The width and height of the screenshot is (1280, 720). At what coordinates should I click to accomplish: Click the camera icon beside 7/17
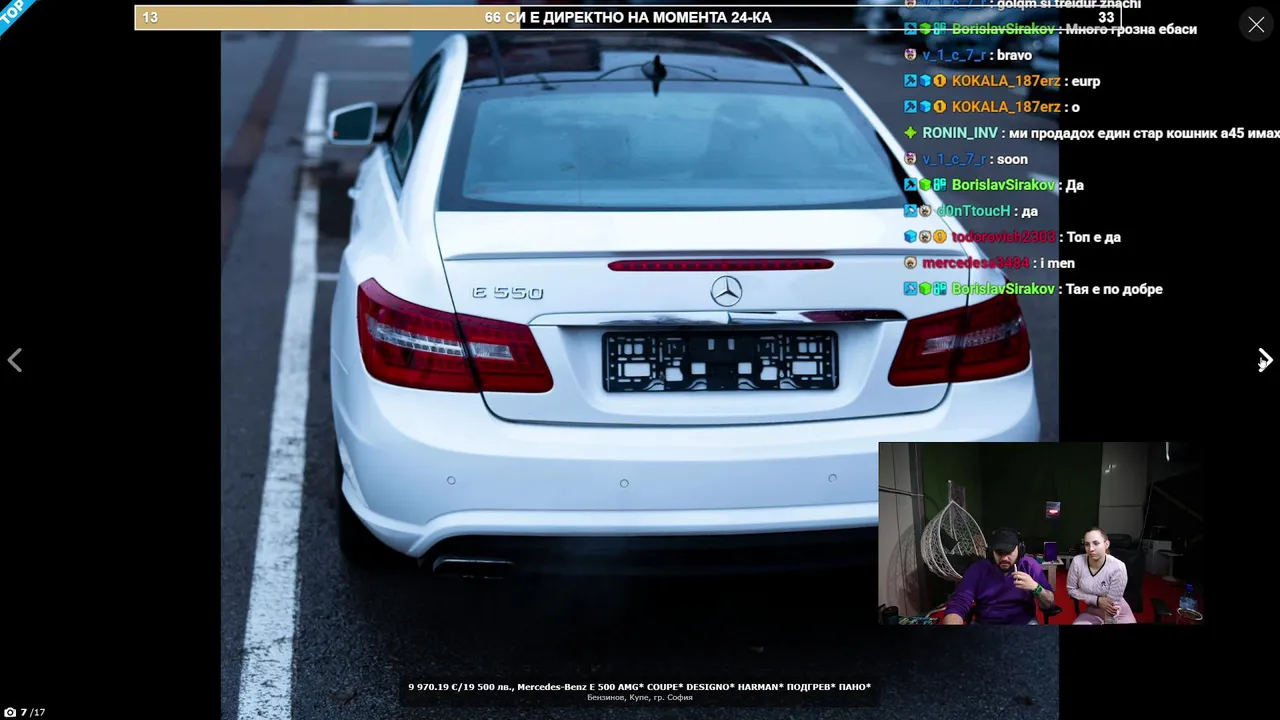click(10, 712)
